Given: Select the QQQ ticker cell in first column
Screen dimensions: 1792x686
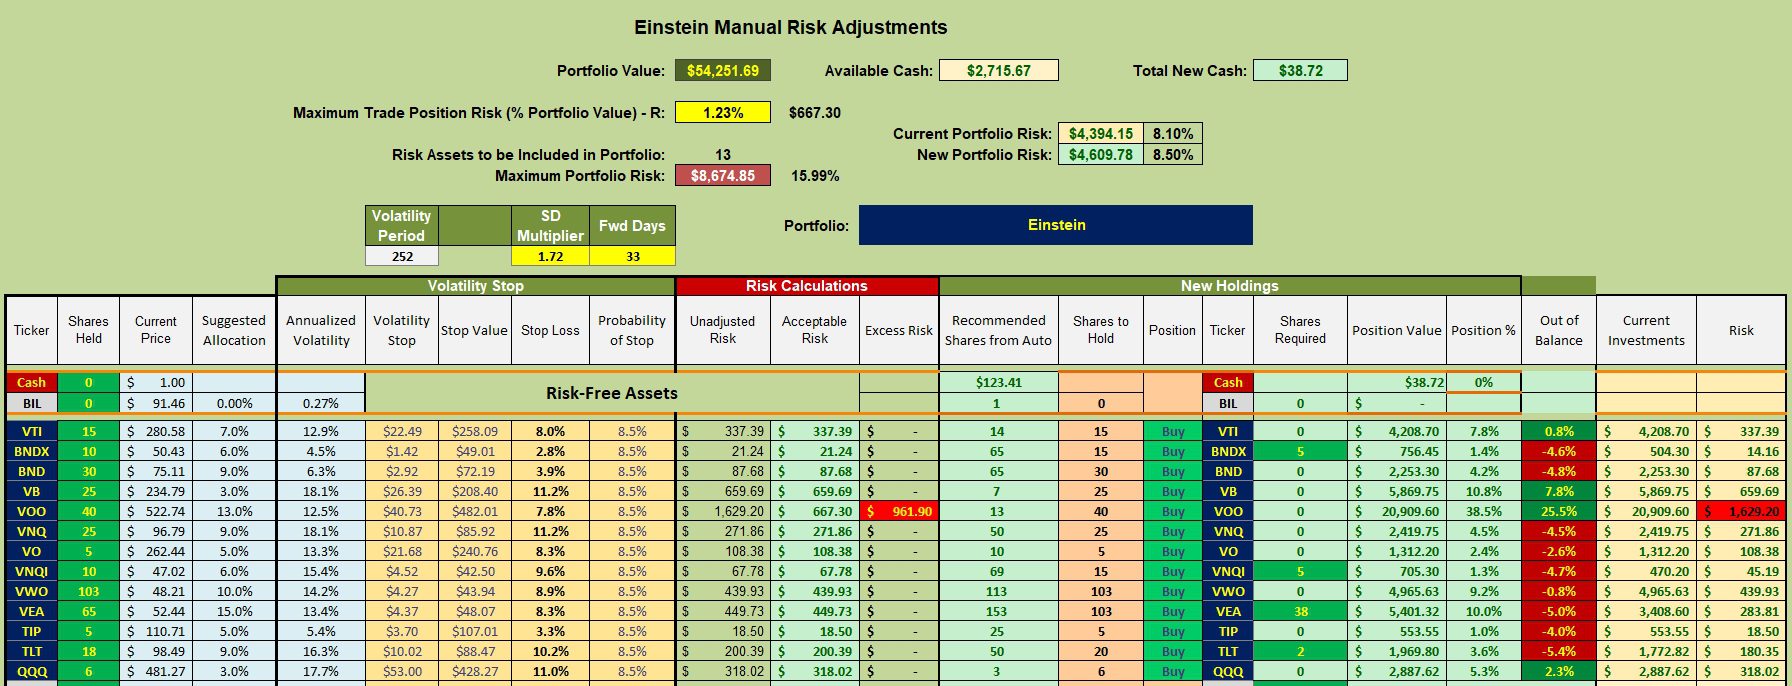Looking at the screenshot, I should (31, 671).
